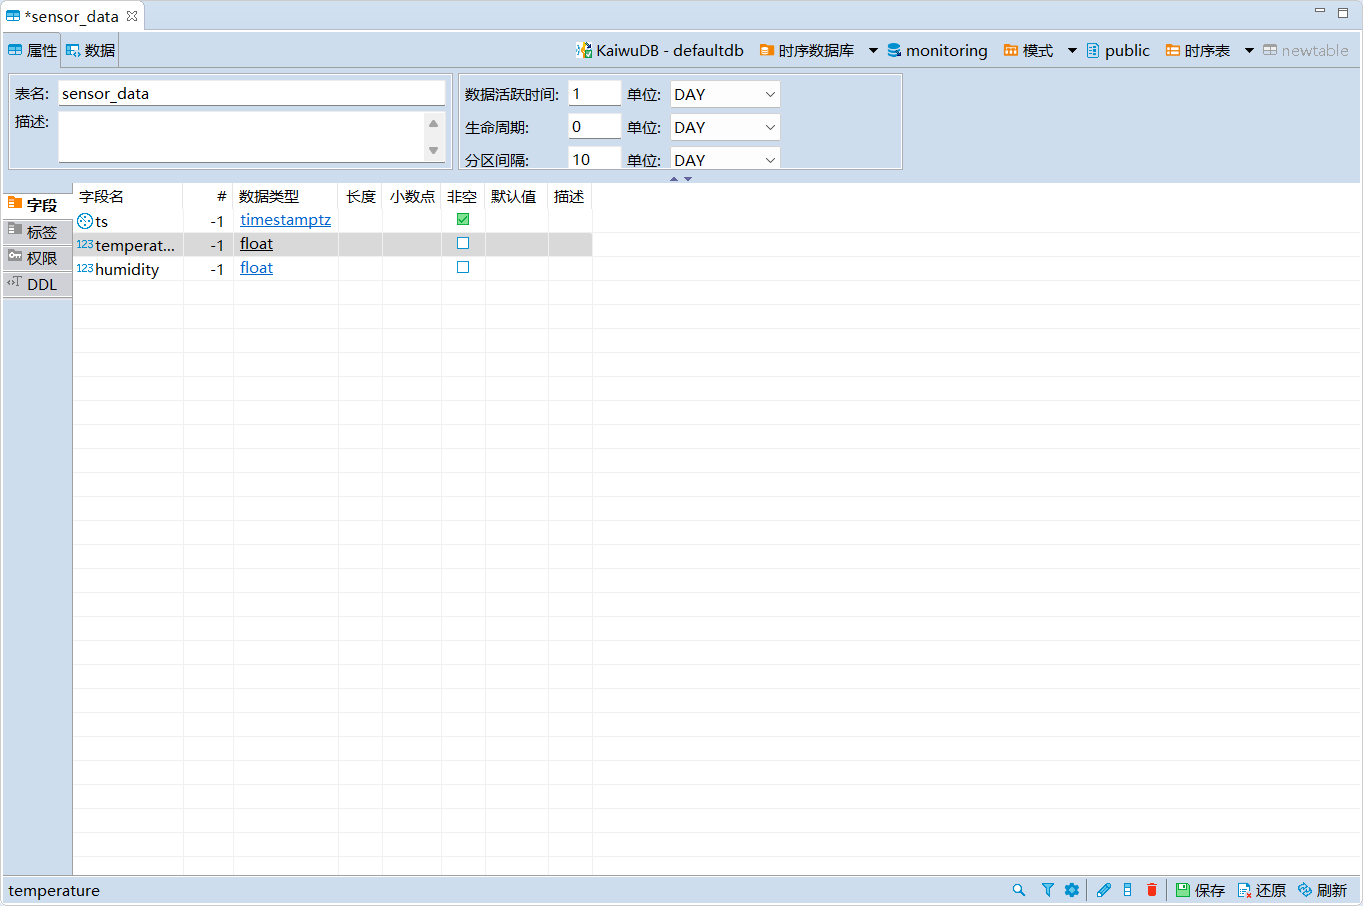
Task: Click the 保存 save button
Action: point(1200,890)
